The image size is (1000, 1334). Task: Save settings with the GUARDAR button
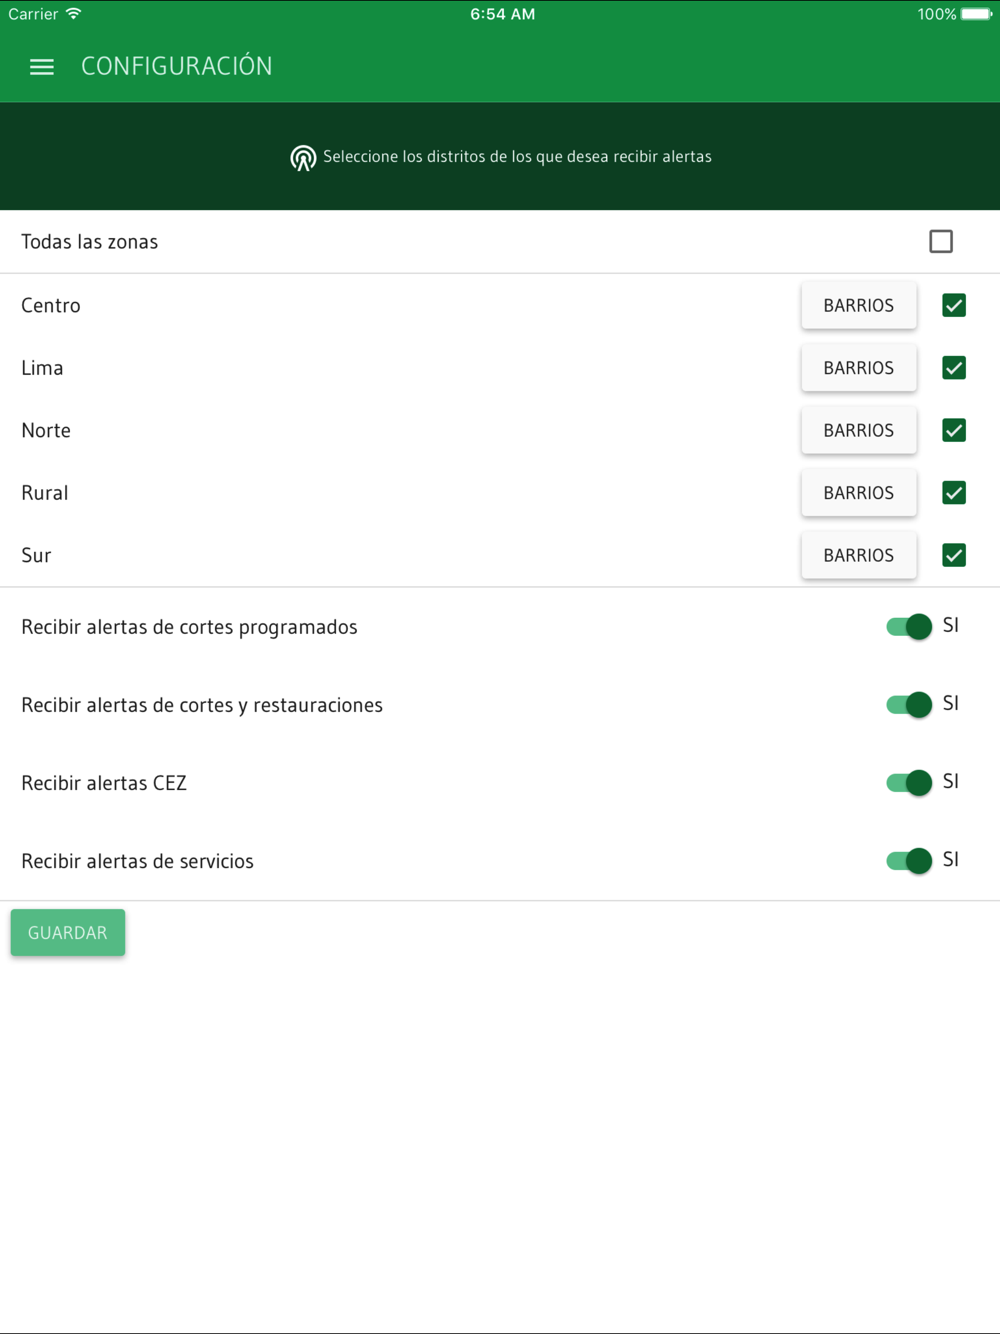[x=68, y=932]
